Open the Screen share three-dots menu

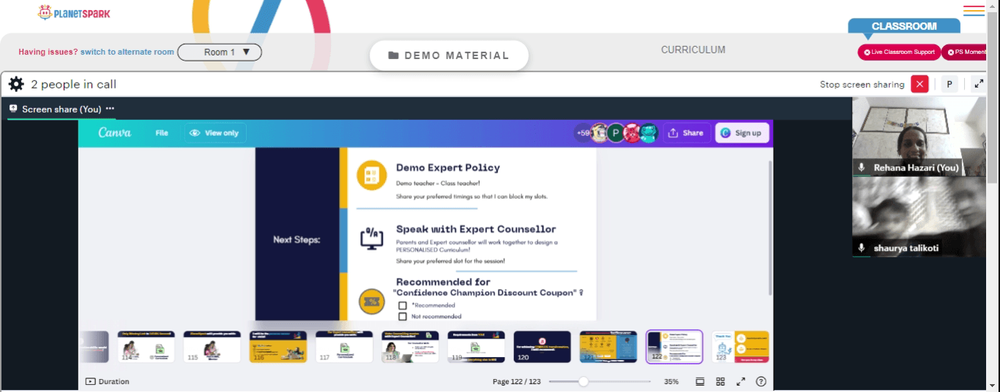click(x=110, y=109)
